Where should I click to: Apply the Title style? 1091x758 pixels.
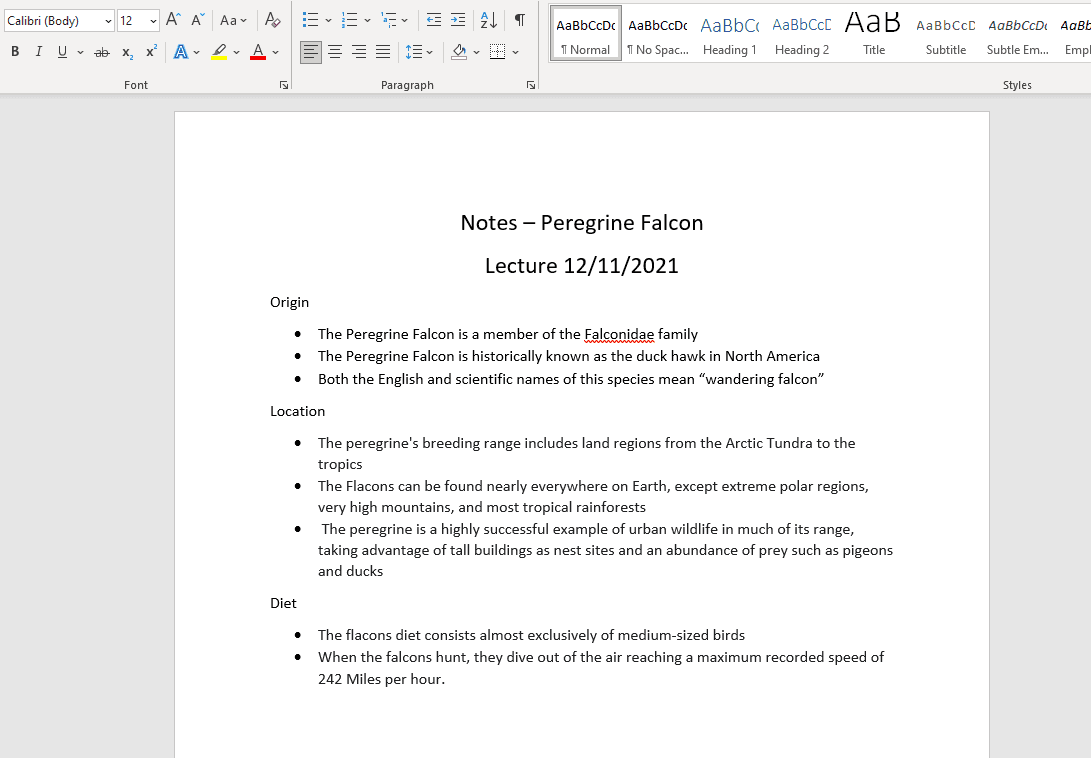coord(873,33)
